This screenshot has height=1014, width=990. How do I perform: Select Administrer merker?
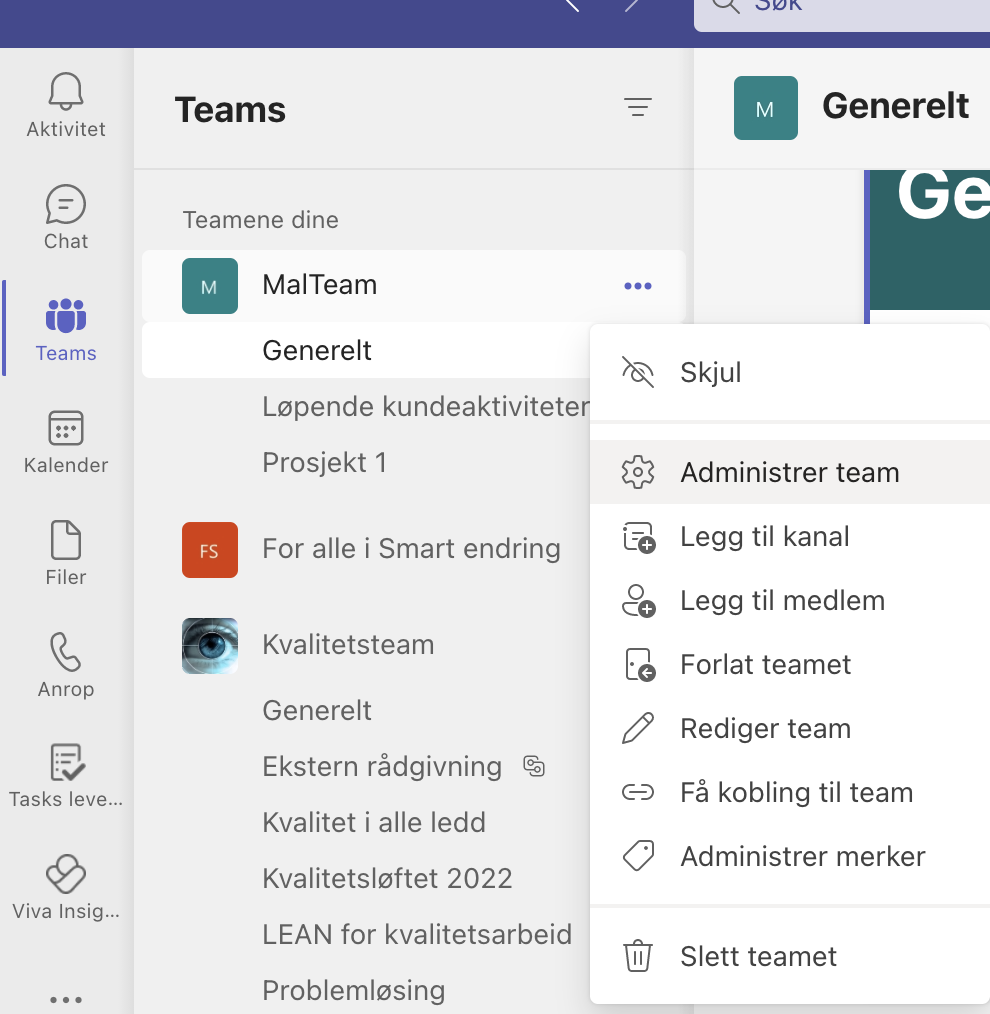[x=790, y=857]
